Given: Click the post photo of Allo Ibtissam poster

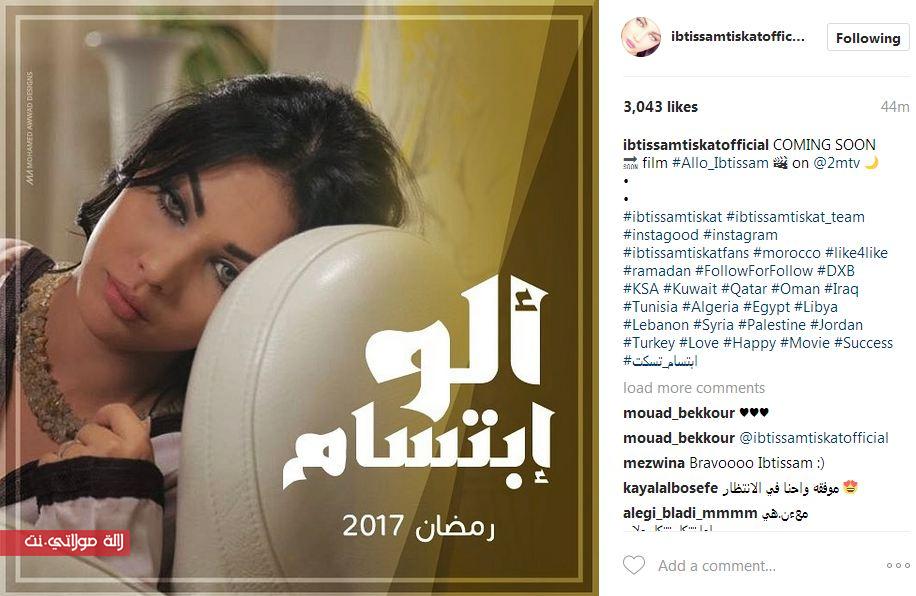Looking at the screenshot, I should (x=299, y=298).
